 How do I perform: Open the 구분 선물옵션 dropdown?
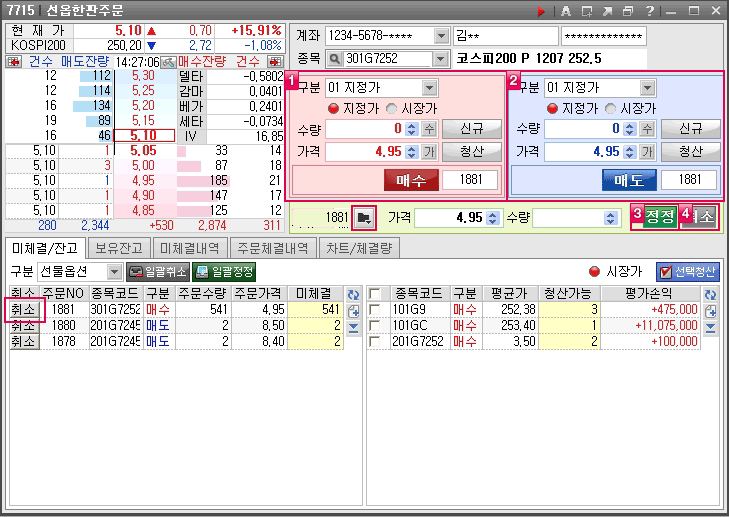click(x=114, y=272)
